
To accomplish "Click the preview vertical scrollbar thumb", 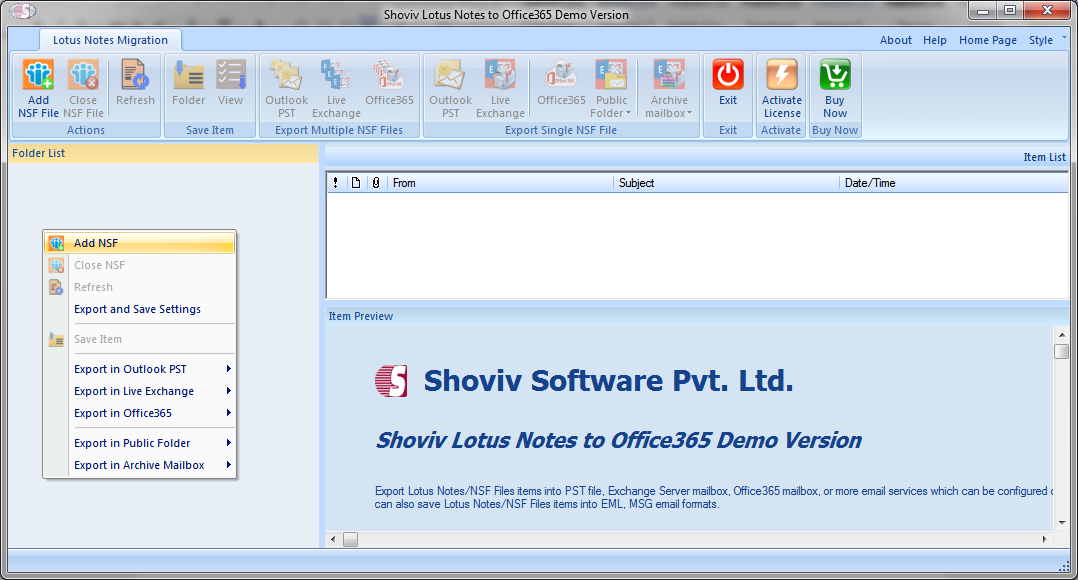I will [1062, 351].
